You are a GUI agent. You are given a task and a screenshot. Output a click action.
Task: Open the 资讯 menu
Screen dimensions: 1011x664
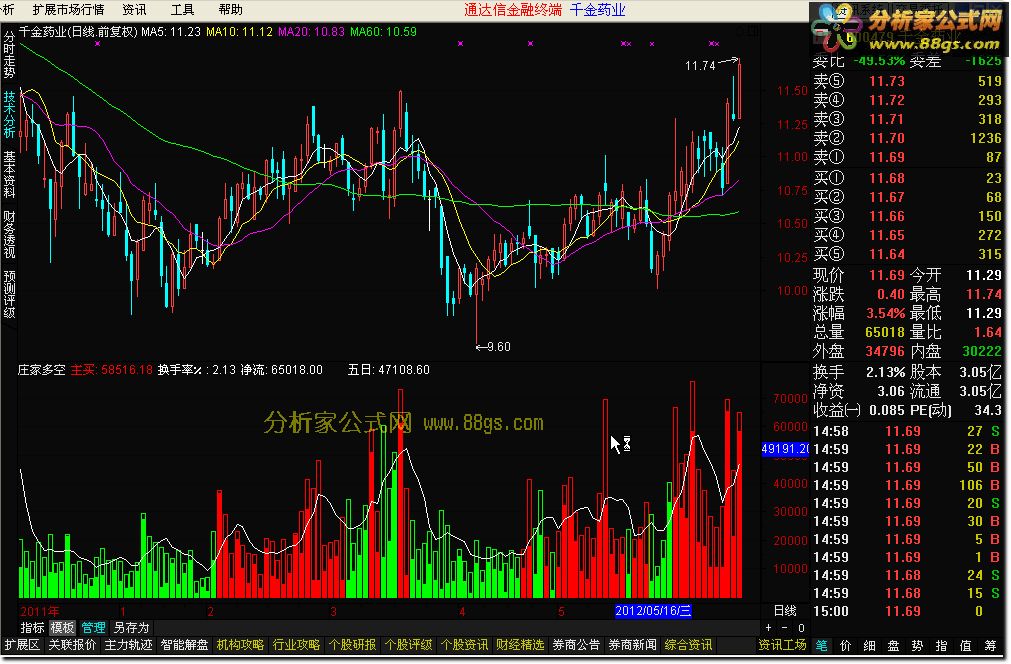(x=134, y=10)
